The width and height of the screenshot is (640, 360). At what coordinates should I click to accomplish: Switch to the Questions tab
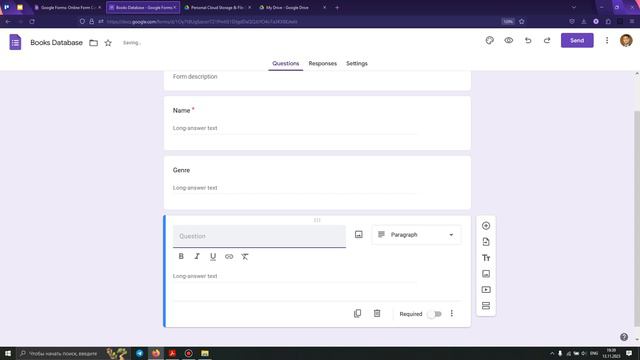[286, 63]
